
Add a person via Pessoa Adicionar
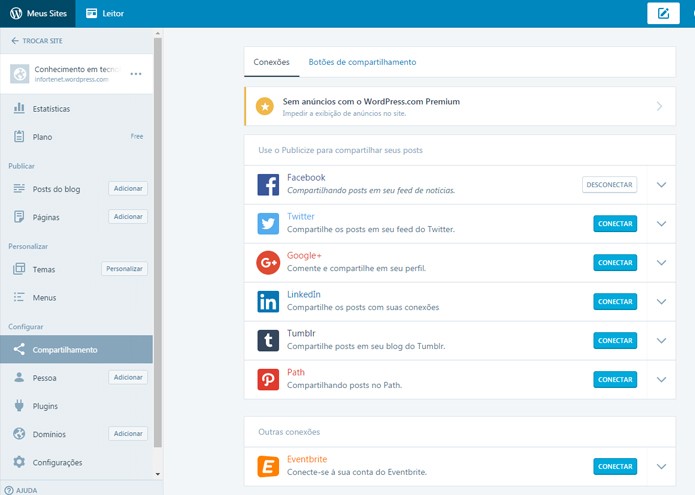coord(128,377)
